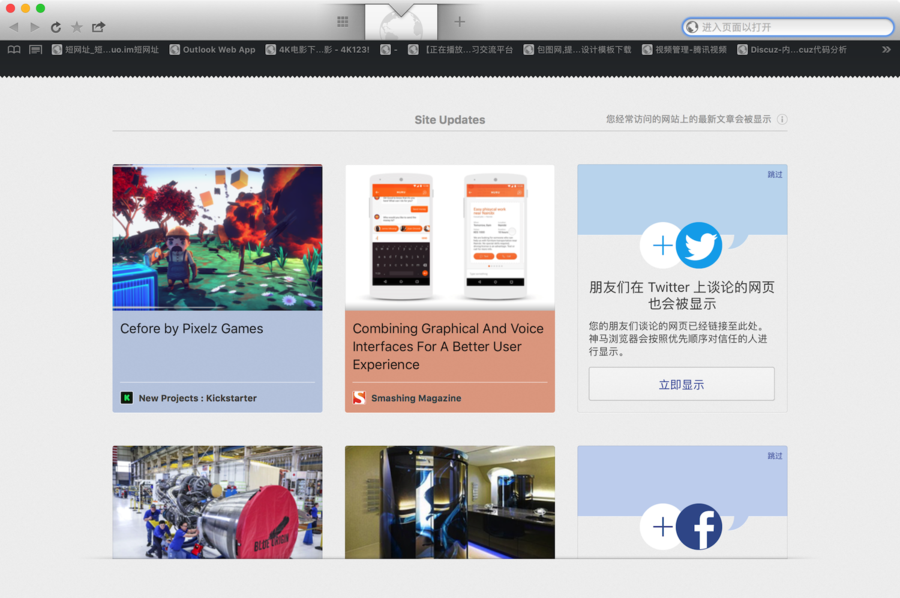900x598 pixels.
Task: Open Combining Graphical And Voice Interfaces article
Action: [x=448, y=347]
